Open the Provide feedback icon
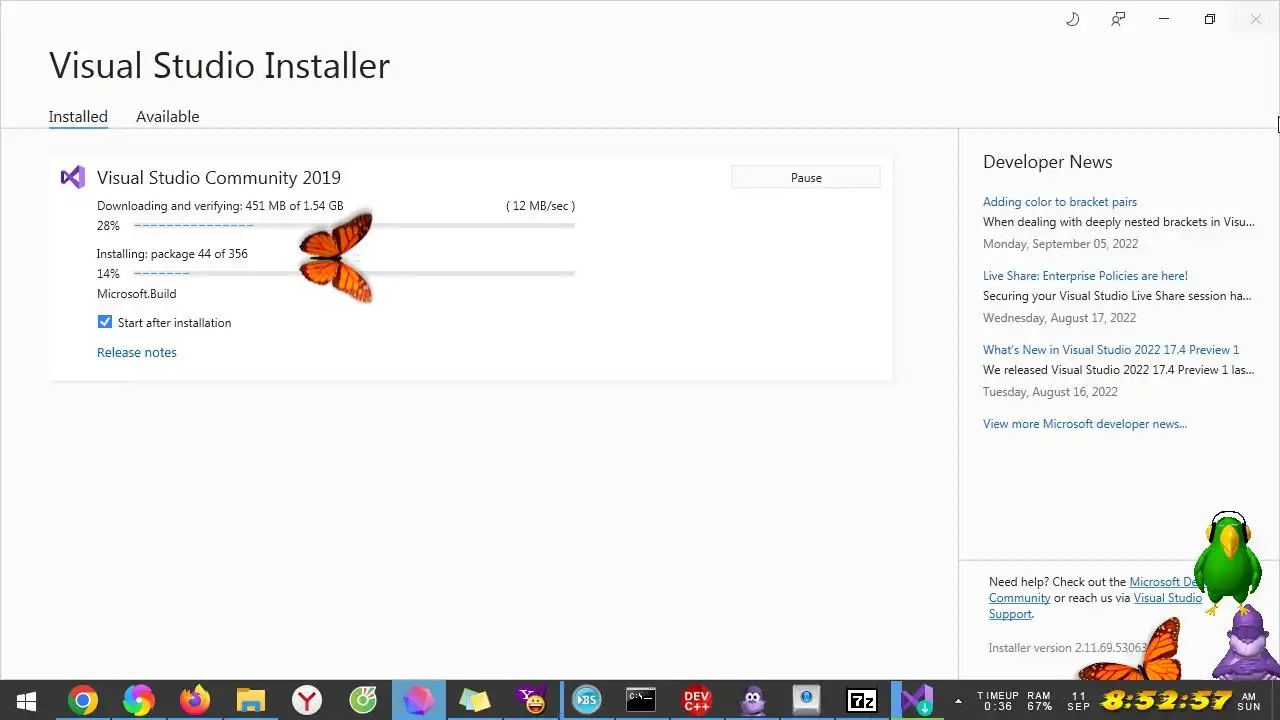 point(1118,19)
